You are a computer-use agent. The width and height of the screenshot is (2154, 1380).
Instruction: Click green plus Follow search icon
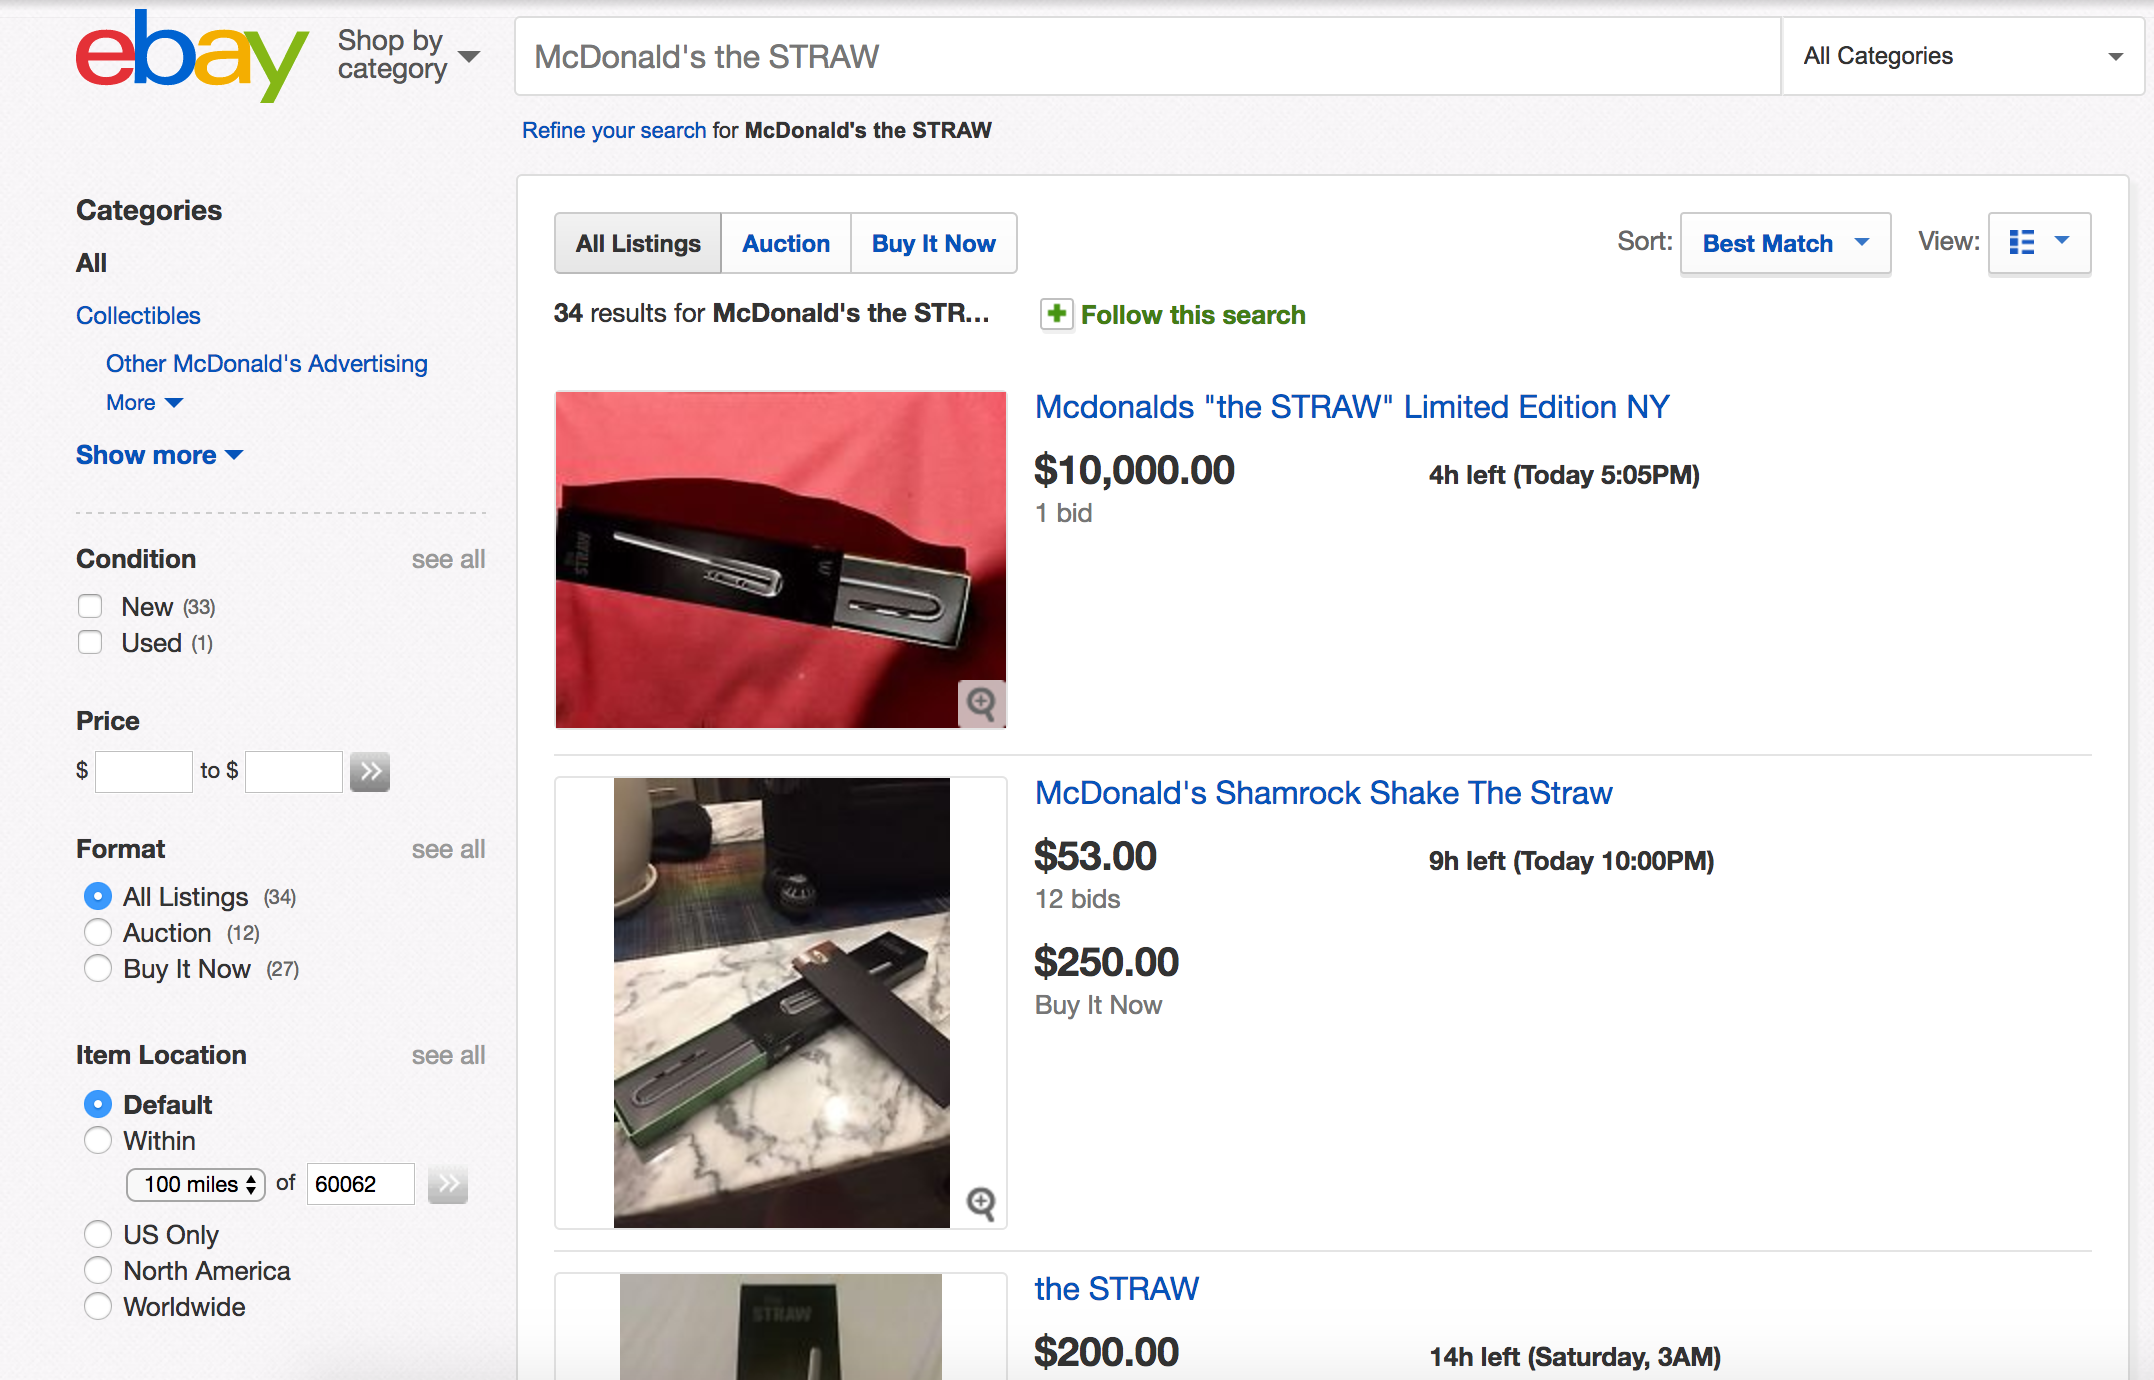point(1056,314)
